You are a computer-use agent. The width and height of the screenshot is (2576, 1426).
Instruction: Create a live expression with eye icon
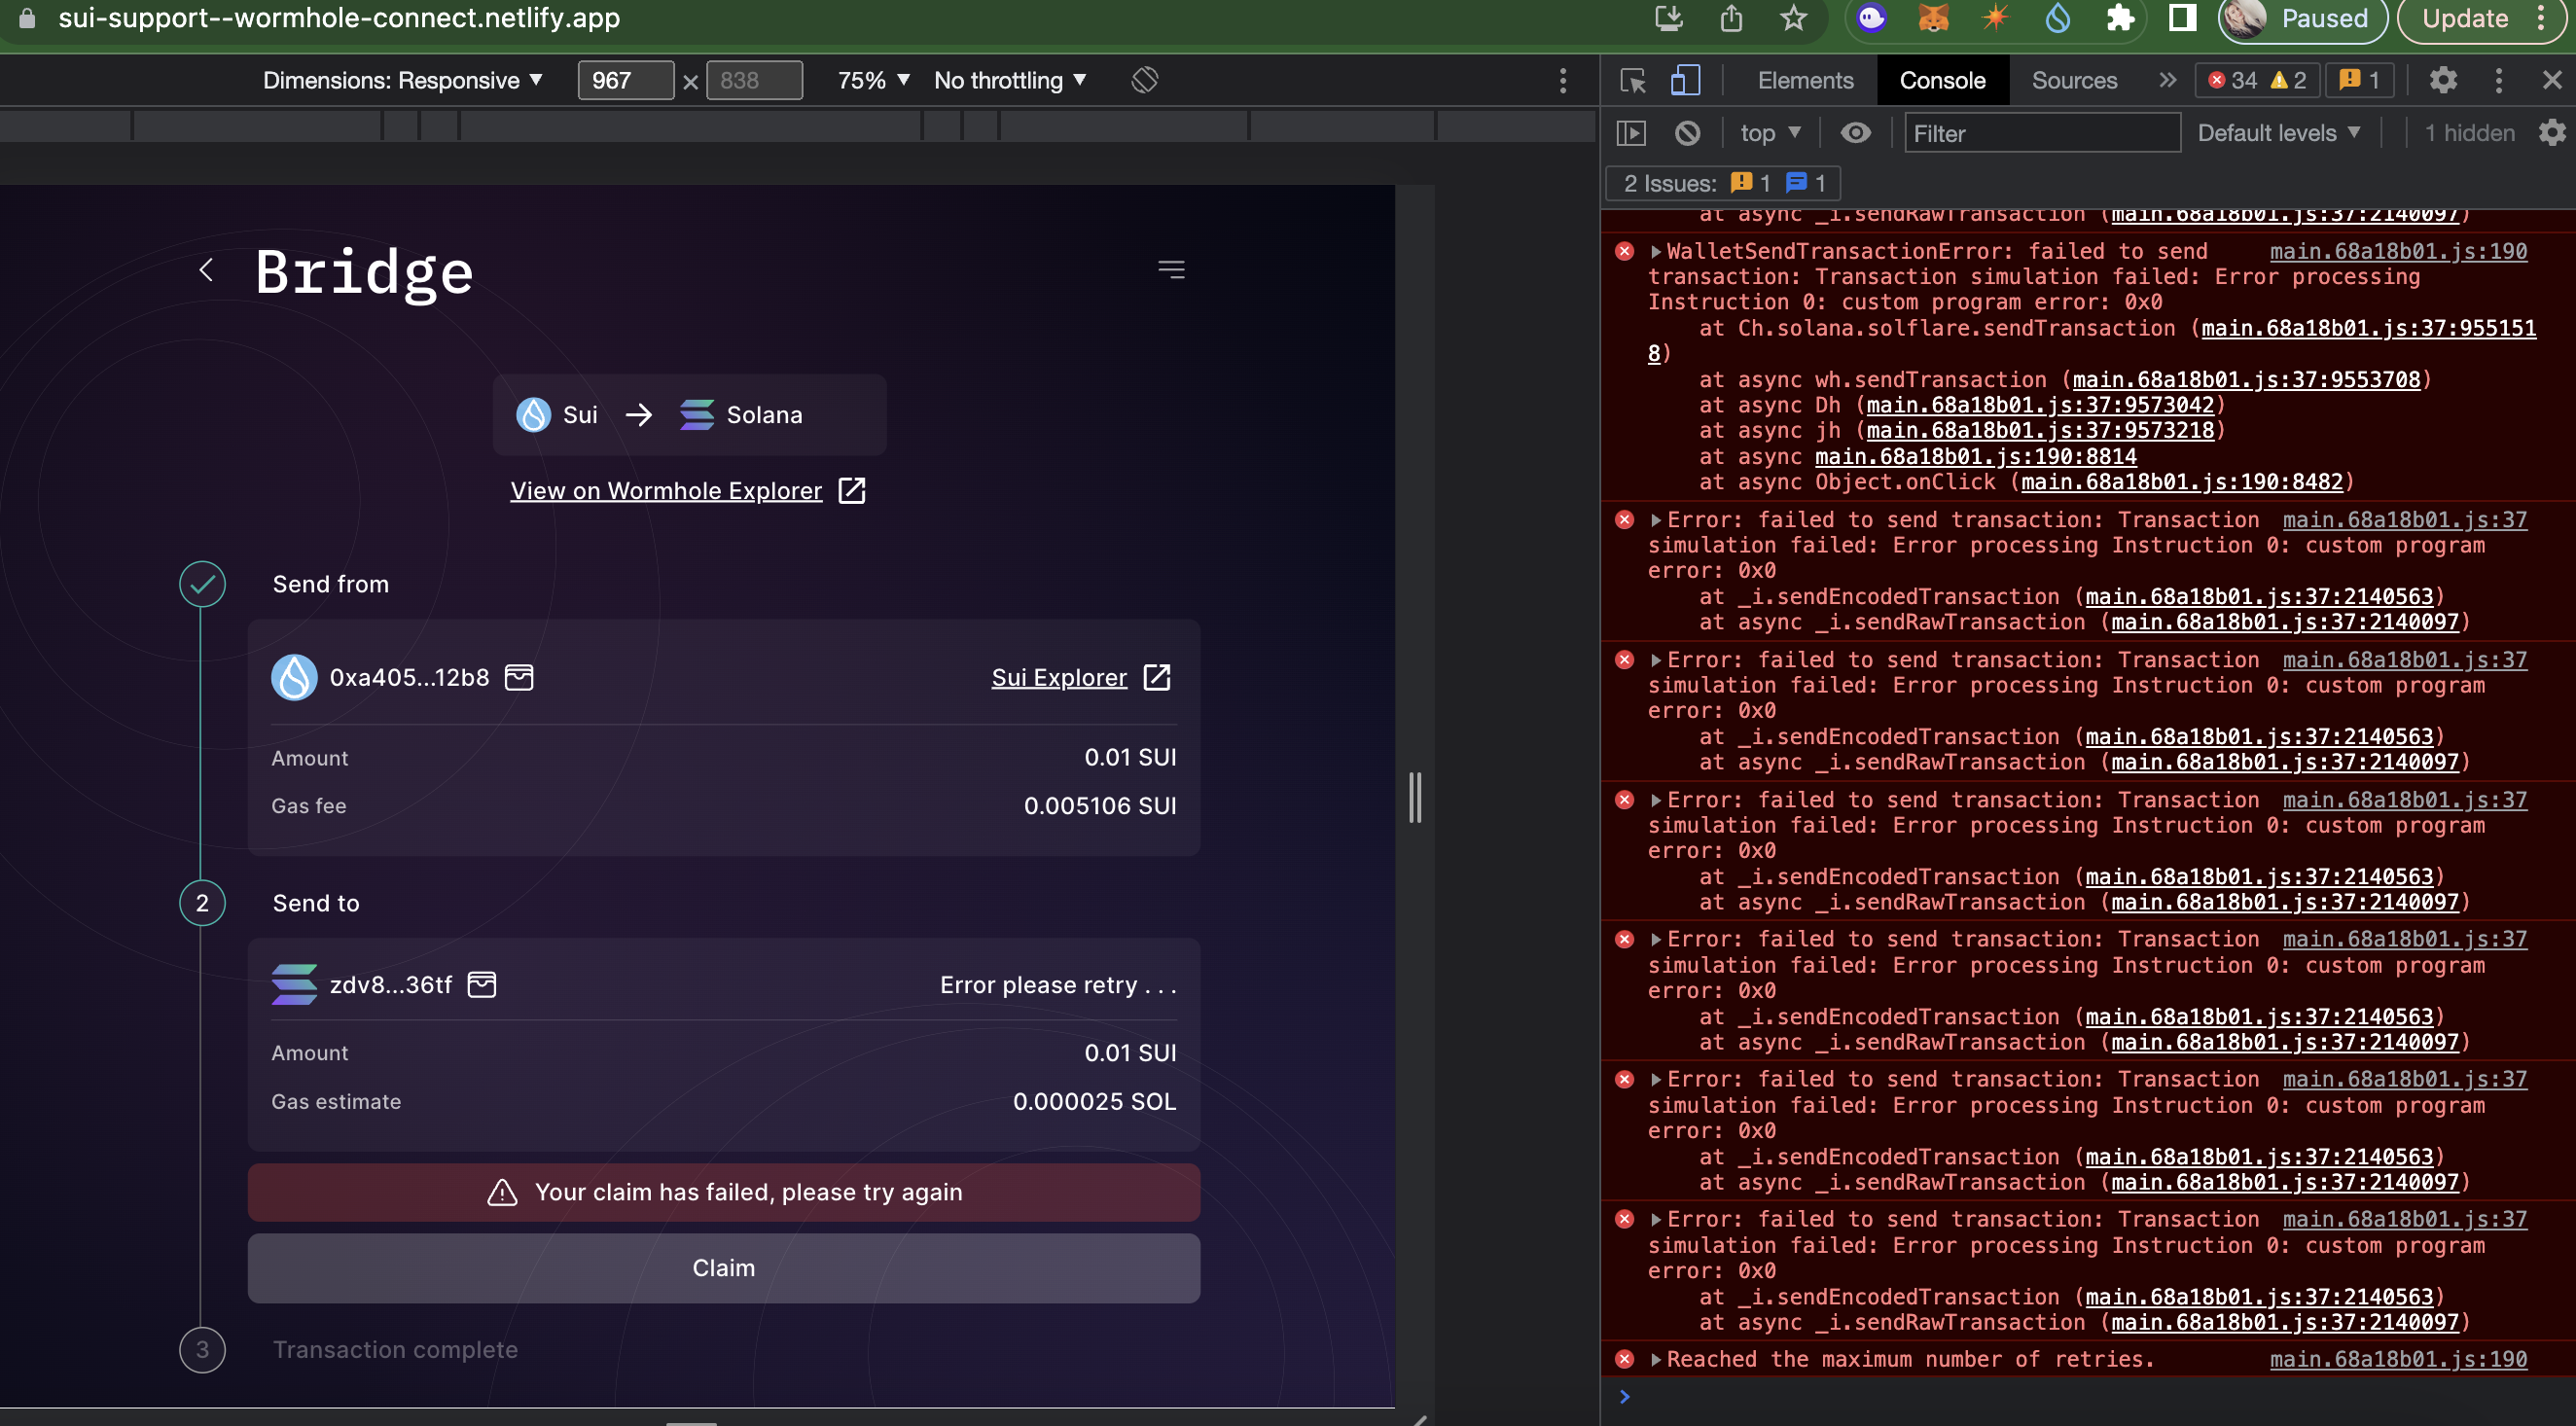[1855, 132]
